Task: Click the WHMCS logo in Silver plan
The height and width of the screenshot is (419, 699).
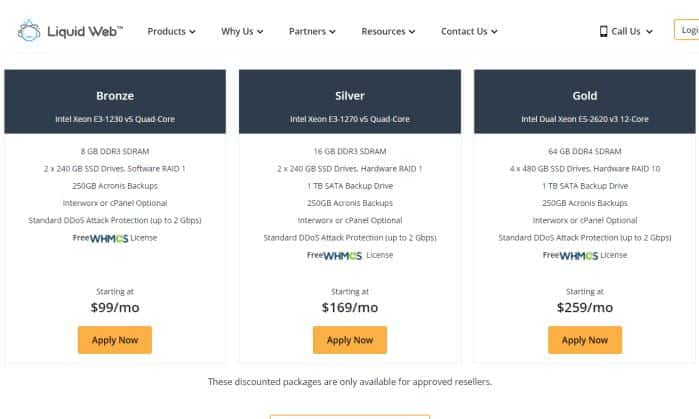Action: (x=342, y=256)
